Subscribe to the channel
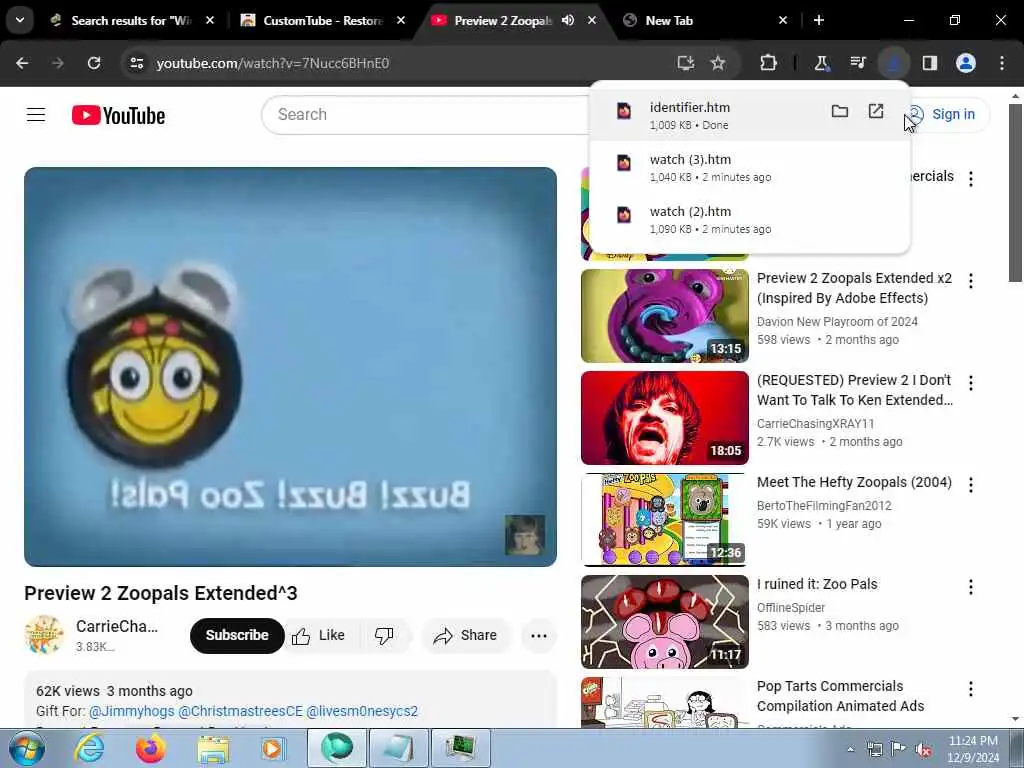The height and width of the screenshot is (768, 1024). 237,635
